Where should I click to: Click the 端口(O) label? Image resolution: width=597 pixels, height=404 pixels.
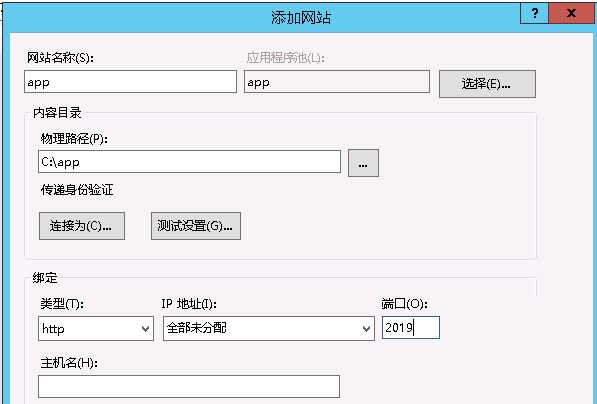click(404, 303)
